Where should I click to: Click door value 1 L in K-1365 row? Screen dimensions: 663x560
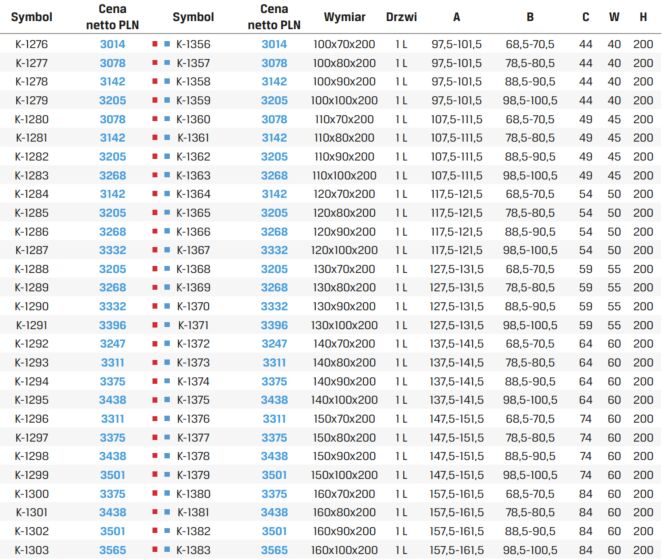(x=401, y=213)
